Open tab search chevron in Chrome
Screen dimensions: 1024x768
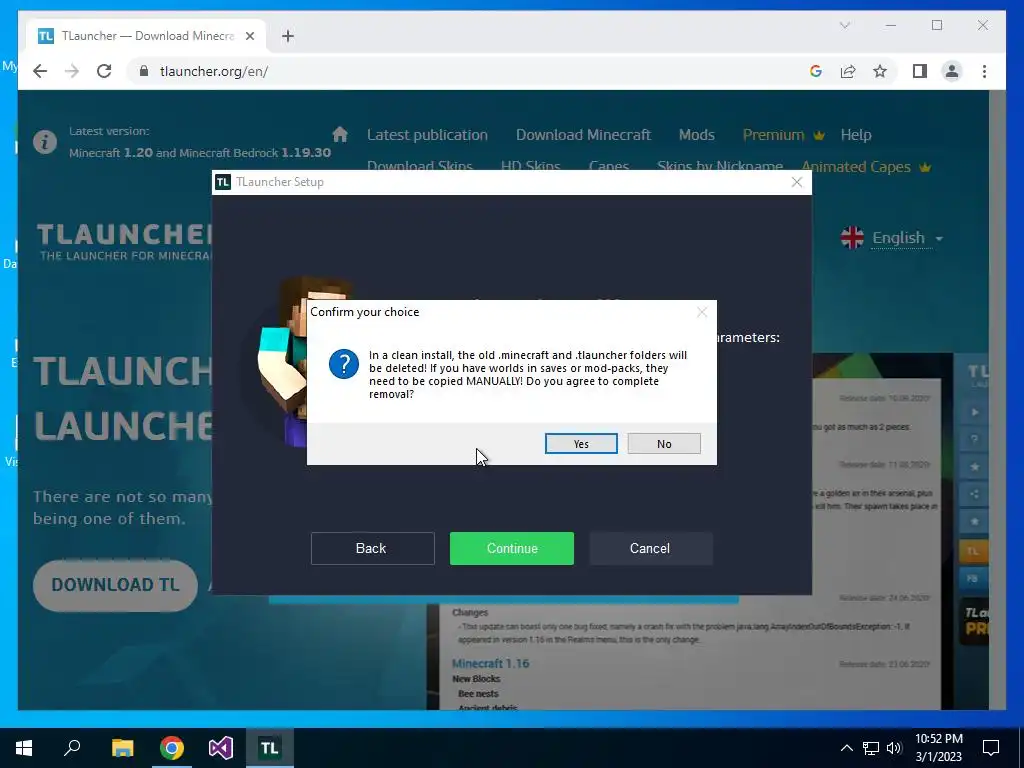pos(844,25)
